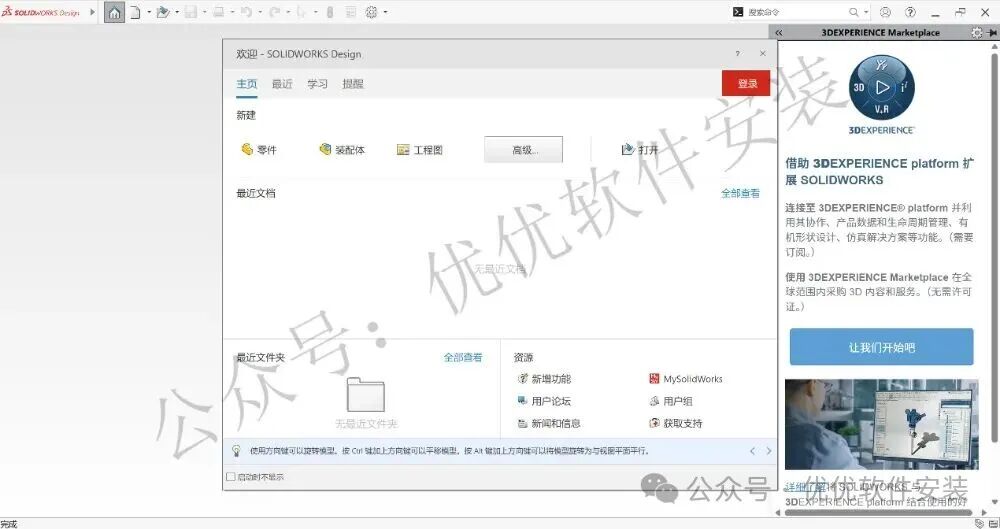This screenshot has width=1000, height=529.
Task: Switch to the 主页 tab
Action: pyautogui.click(x=247, y=84)
